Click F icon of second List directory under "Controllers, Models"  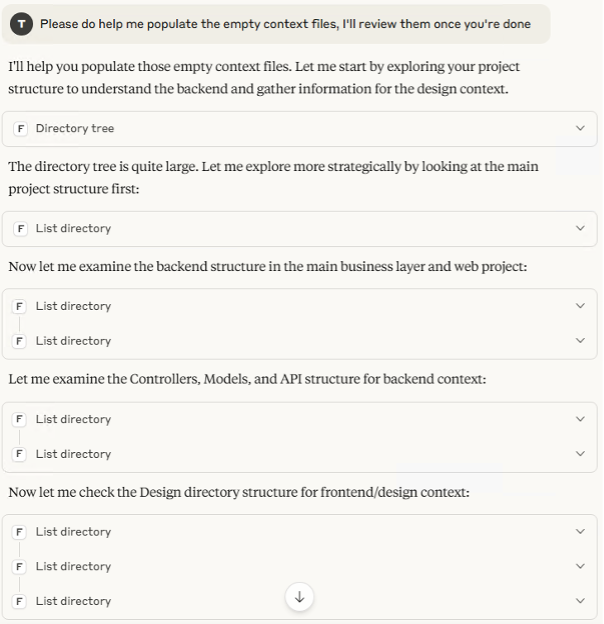[21, 454]
